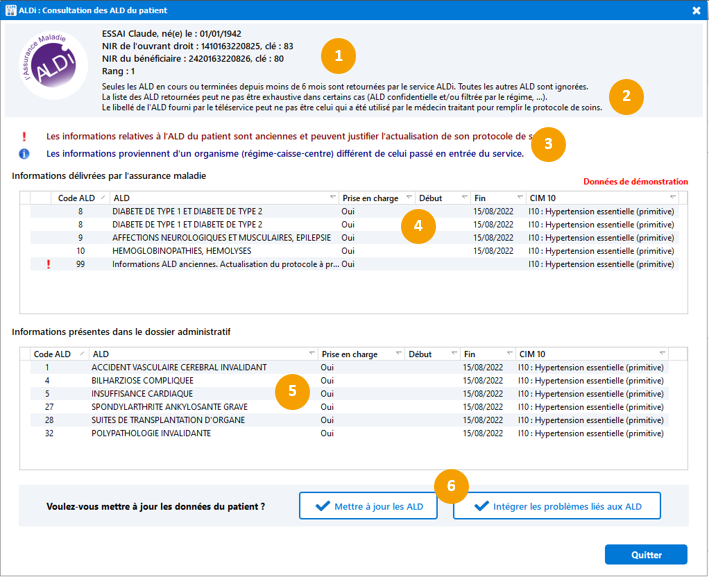This screenshot has width=709, height=577.
Task: Open Début column filter in top table
Action: click(x=464, y=197)
